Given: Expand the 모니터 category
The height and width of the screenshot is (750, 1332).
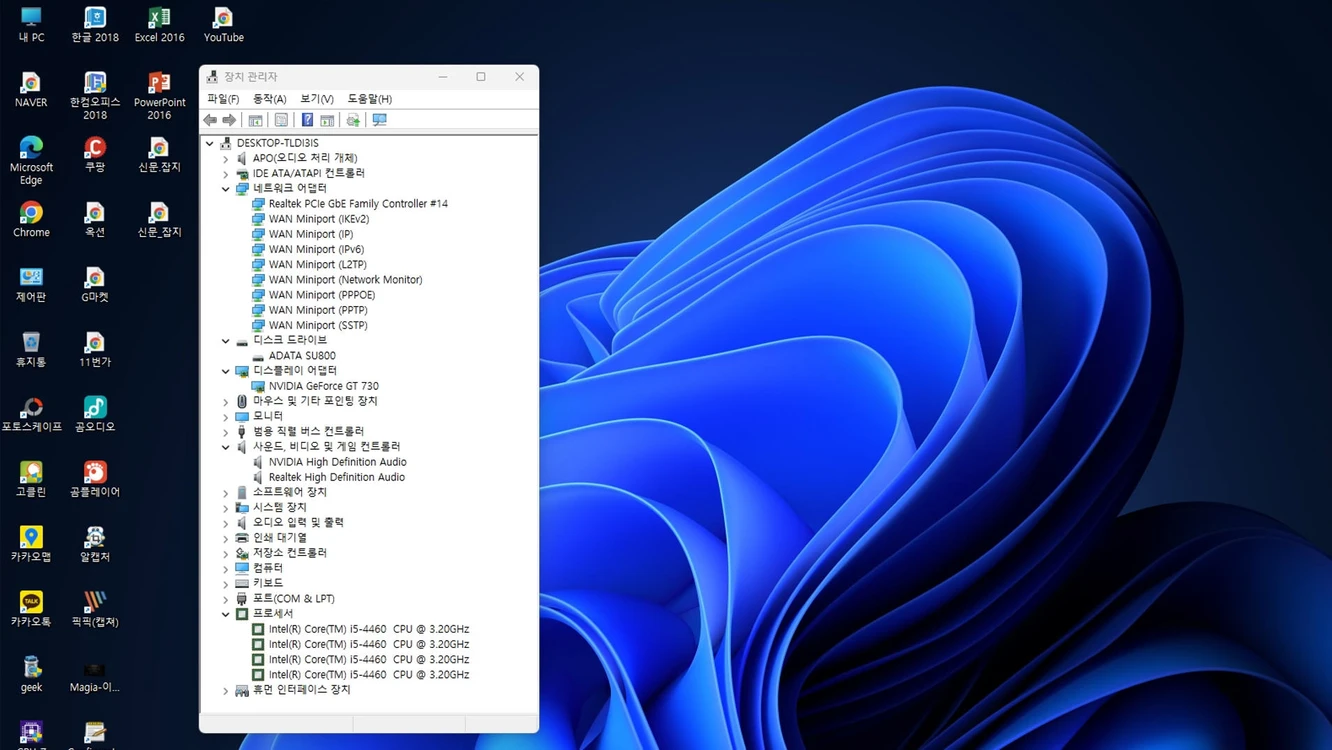Looking at the screenshot, I should tap(226, 416).
